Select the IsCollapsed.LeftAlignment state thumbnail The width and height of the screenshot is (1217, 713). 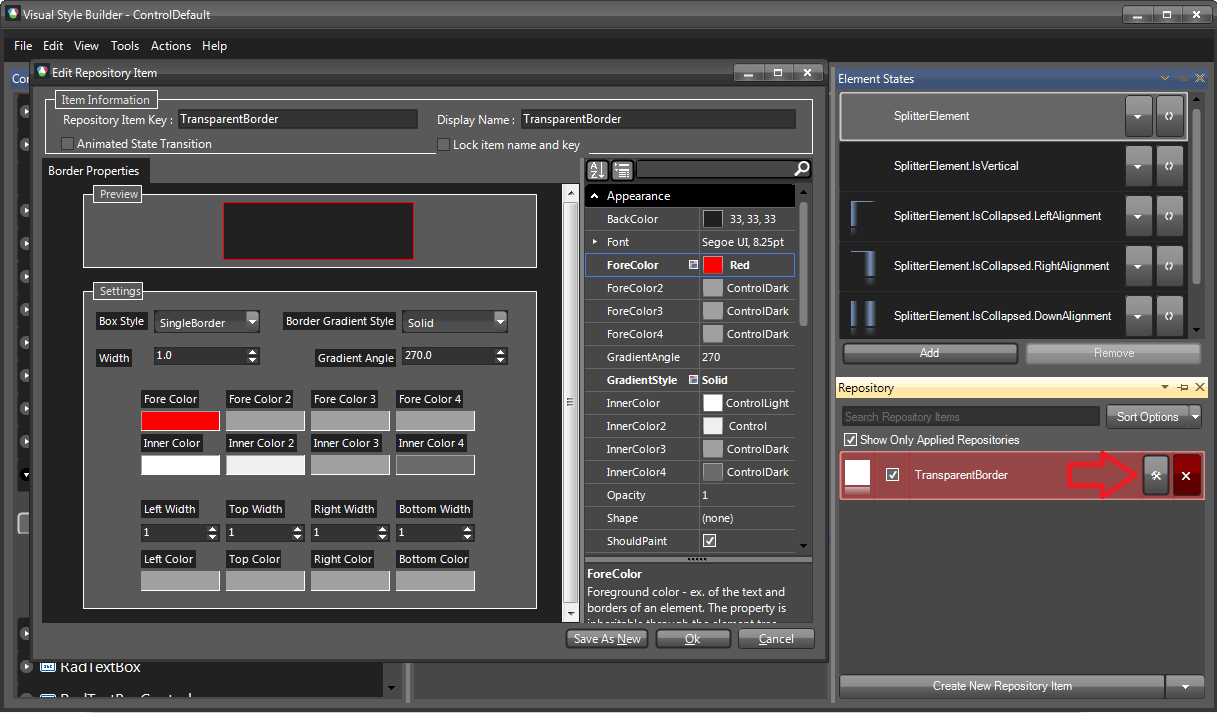pos(862,216)
